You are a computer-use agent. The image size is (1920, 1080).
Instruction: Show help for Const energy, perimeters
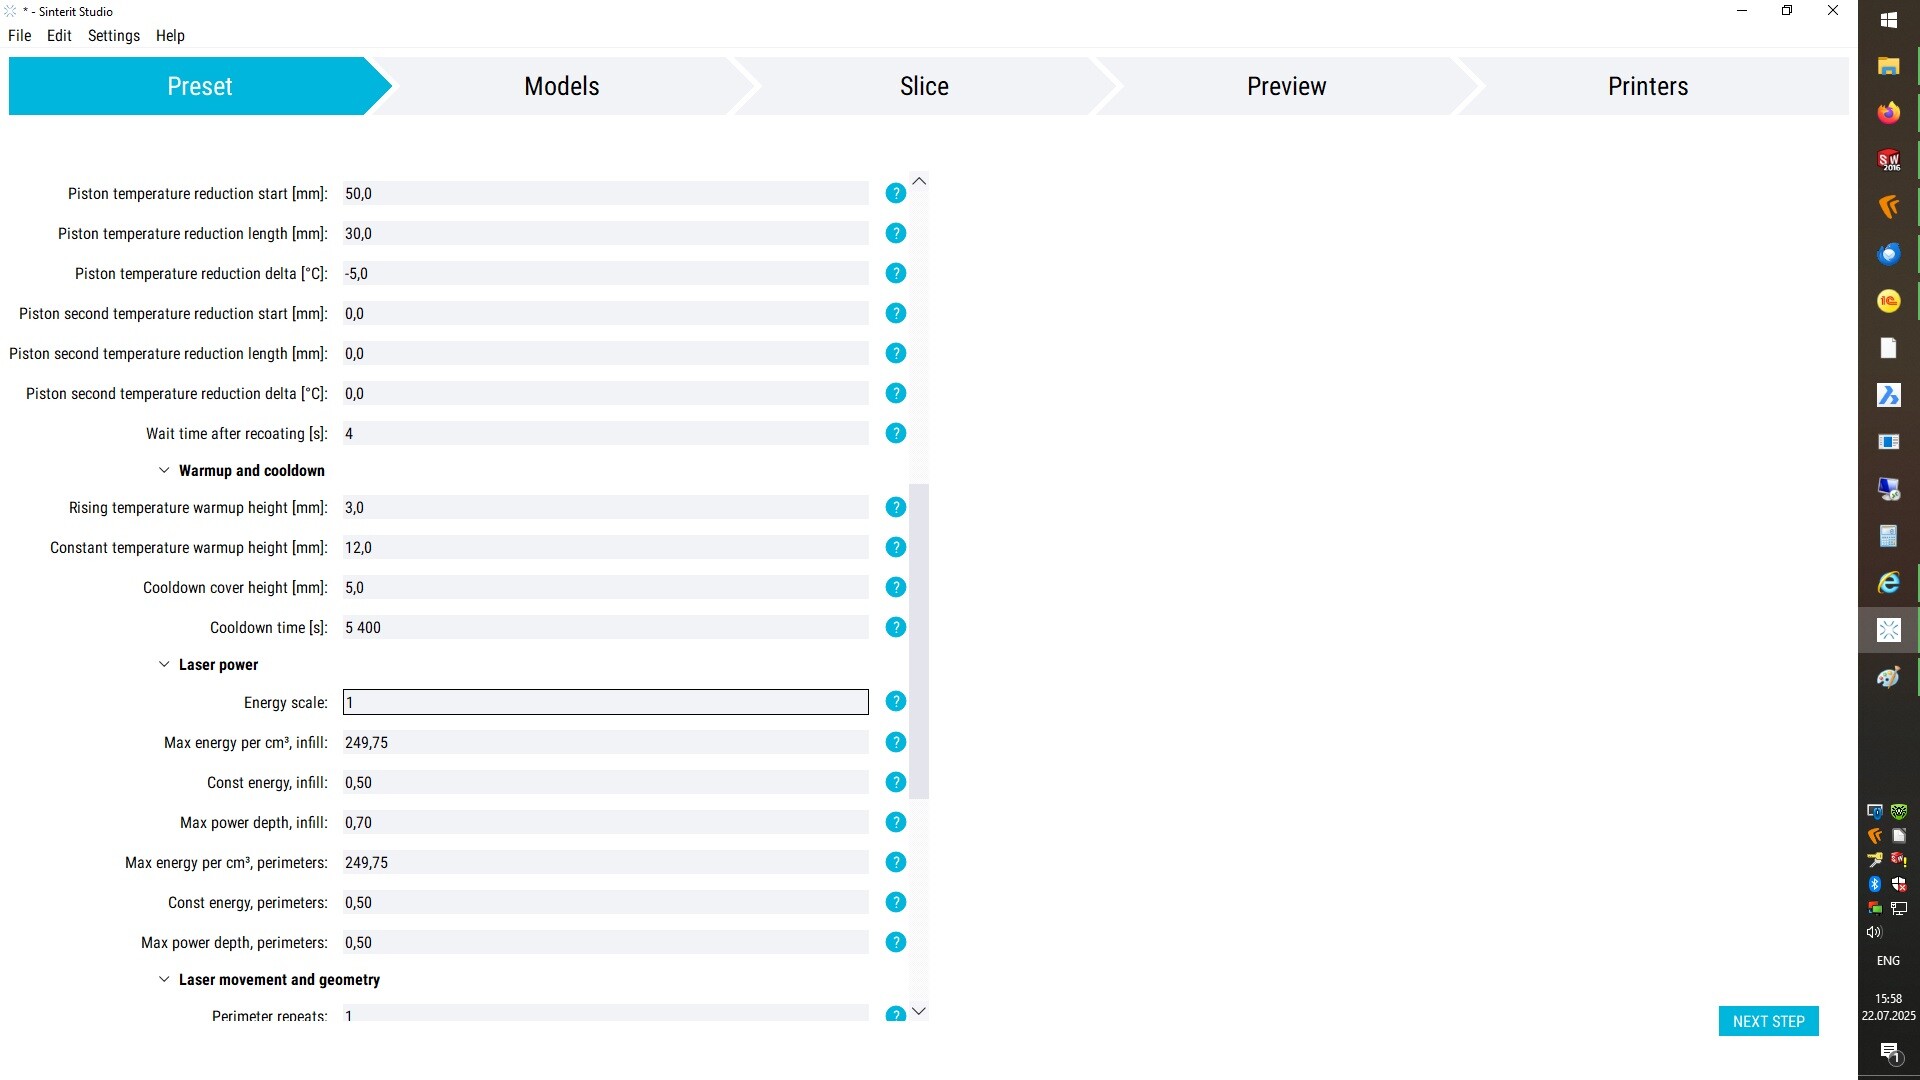pyautogui.click(x=895, y=902)
